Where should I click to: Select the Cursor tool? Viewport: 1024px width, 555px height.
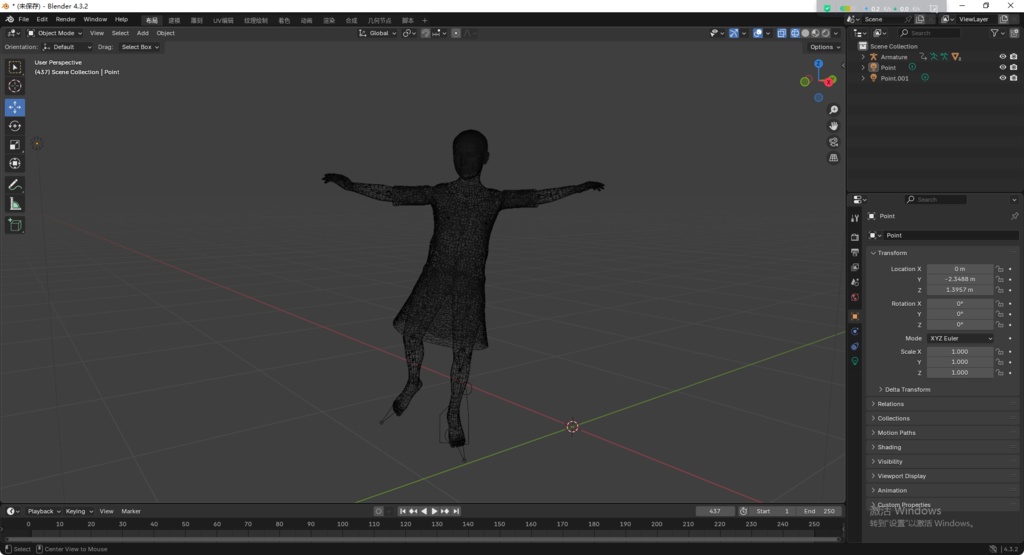15,86
